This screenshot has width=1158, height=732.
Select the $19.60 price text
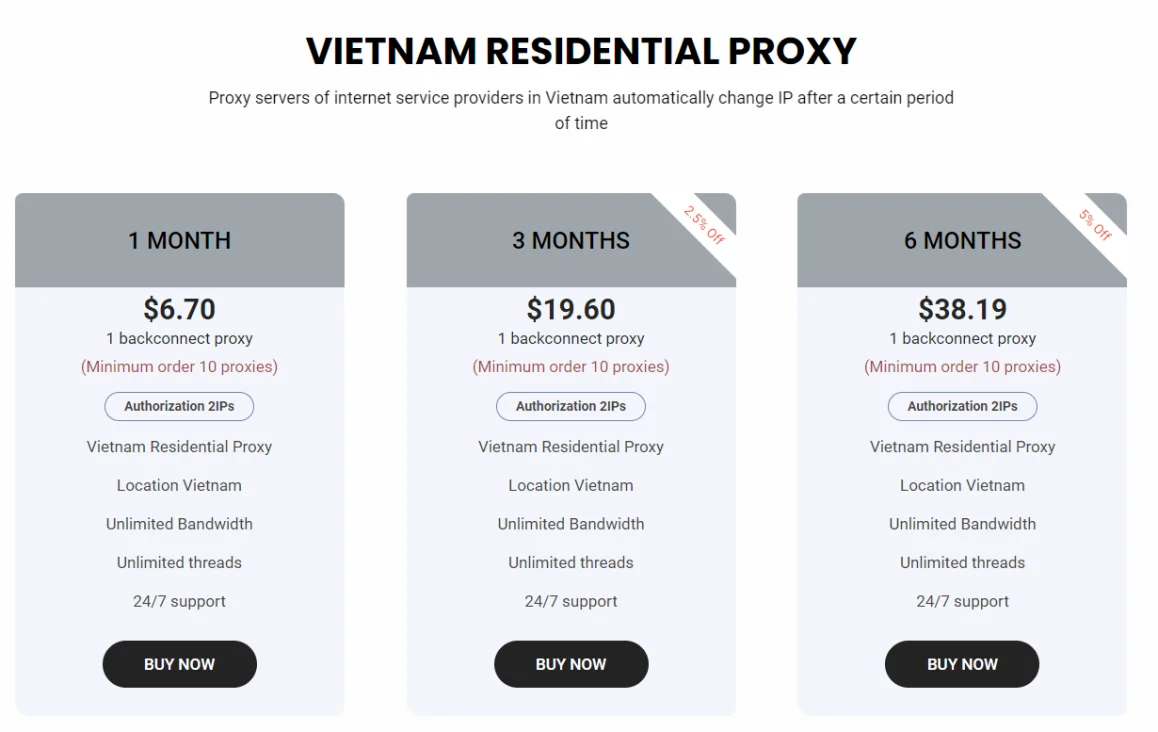[x=571, y=309]
